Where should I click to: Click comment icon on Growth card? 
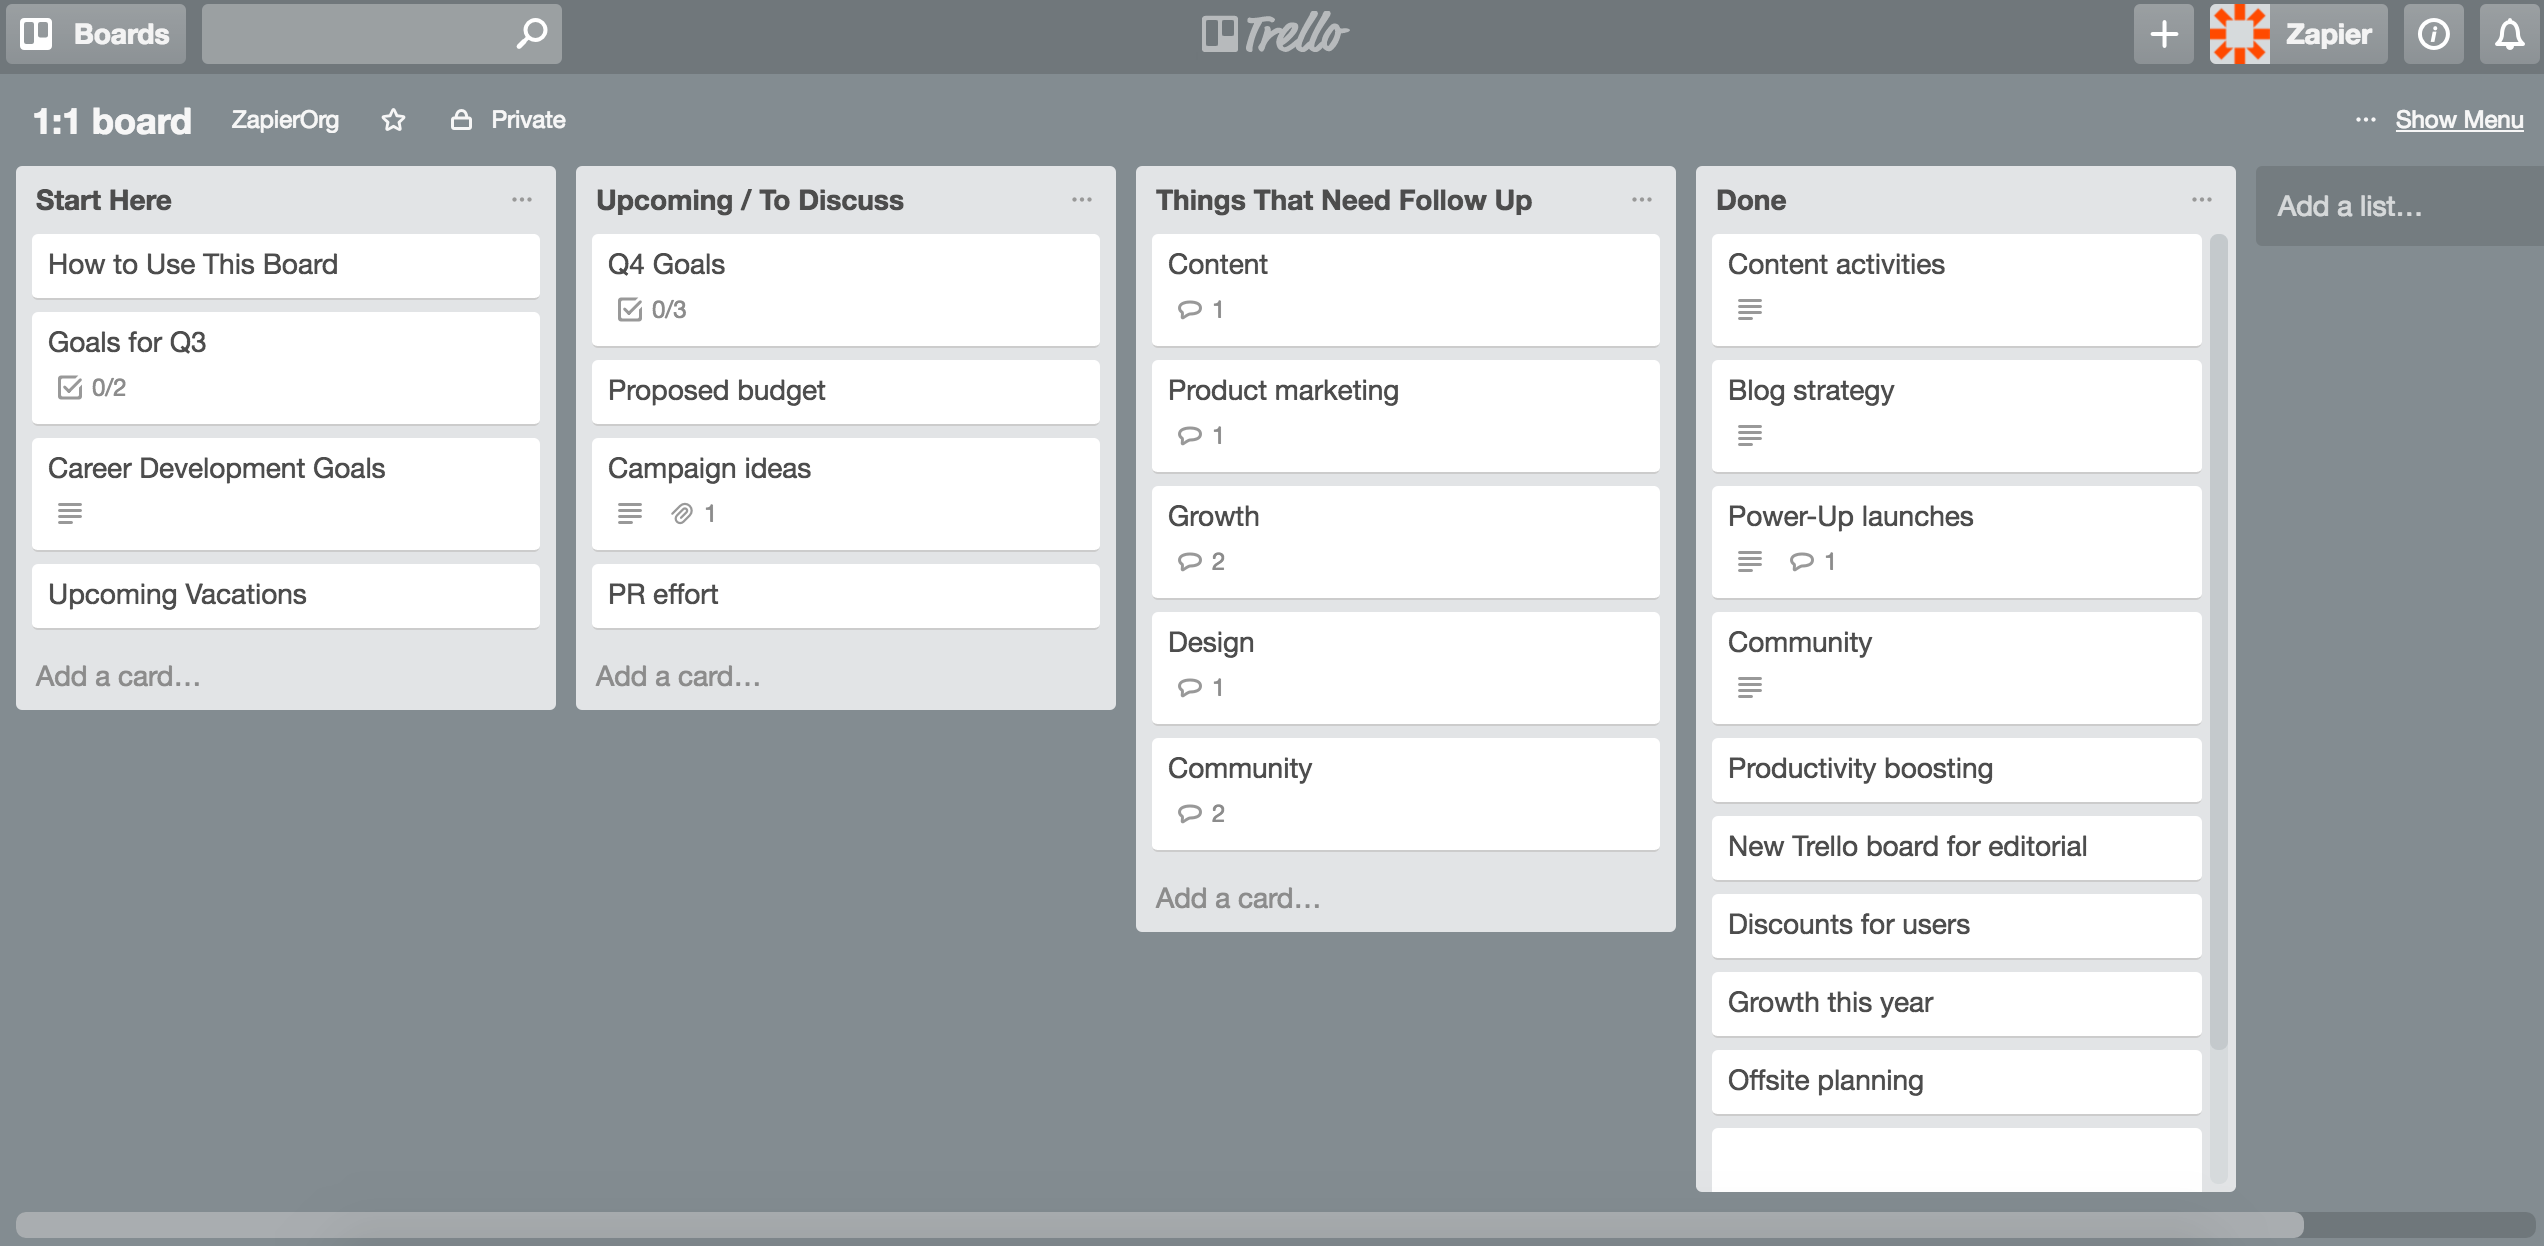click(1189, 562)
